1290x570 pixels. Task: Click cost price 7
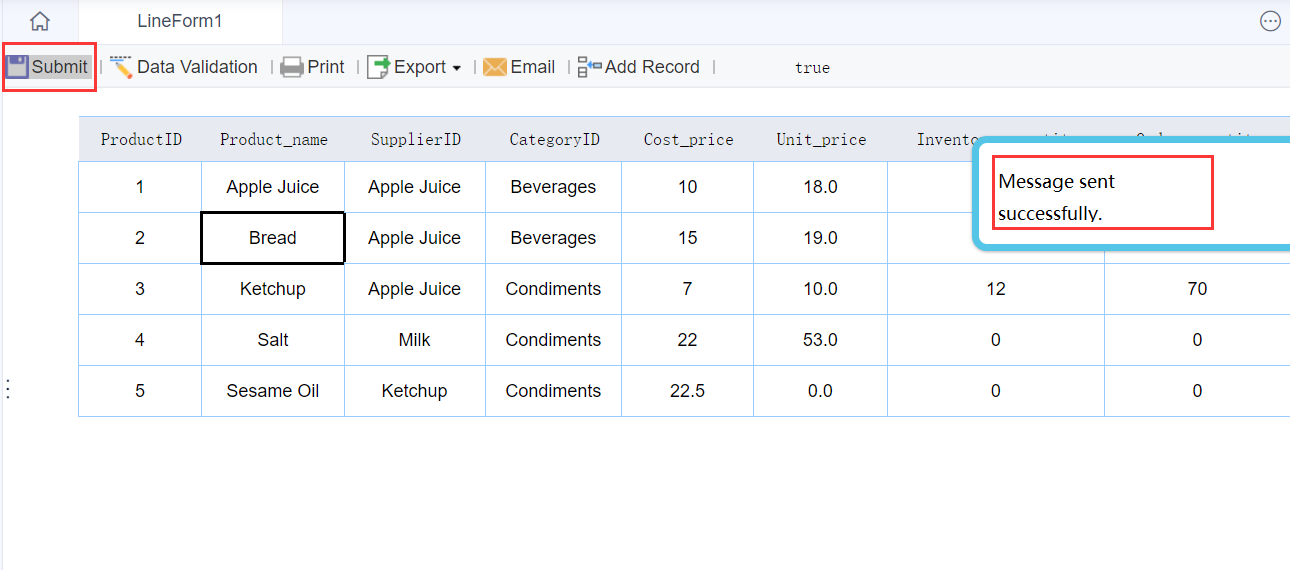point(688,289)
